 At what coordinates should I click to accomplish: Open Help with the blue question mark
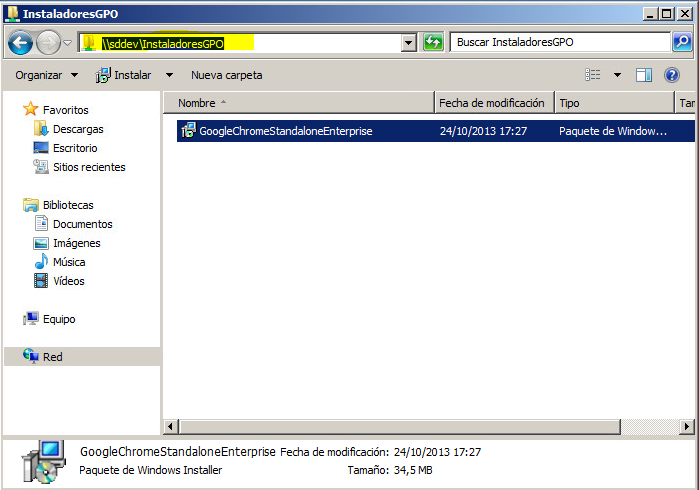coord(671,75)
